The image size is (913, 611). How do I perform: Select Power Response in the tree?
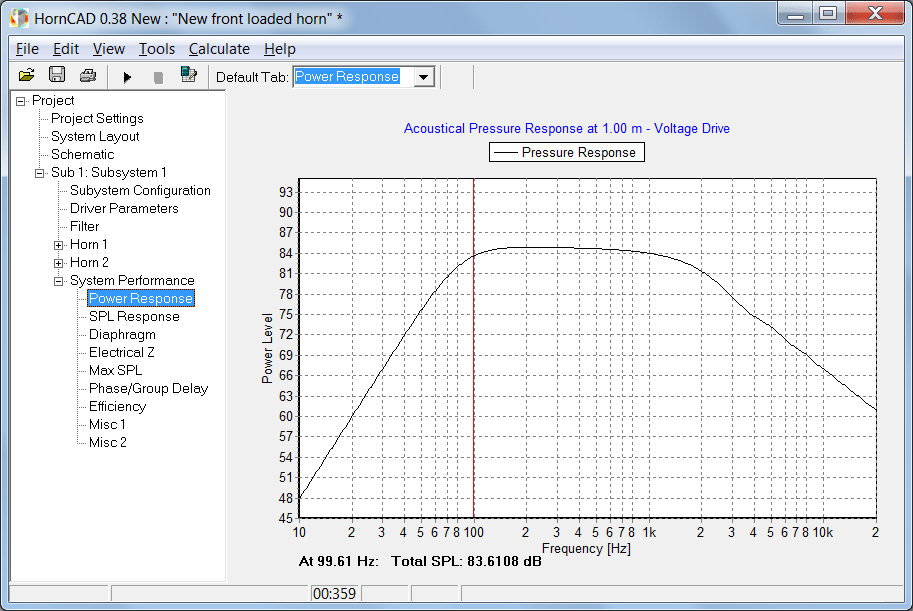click(141, 299)
